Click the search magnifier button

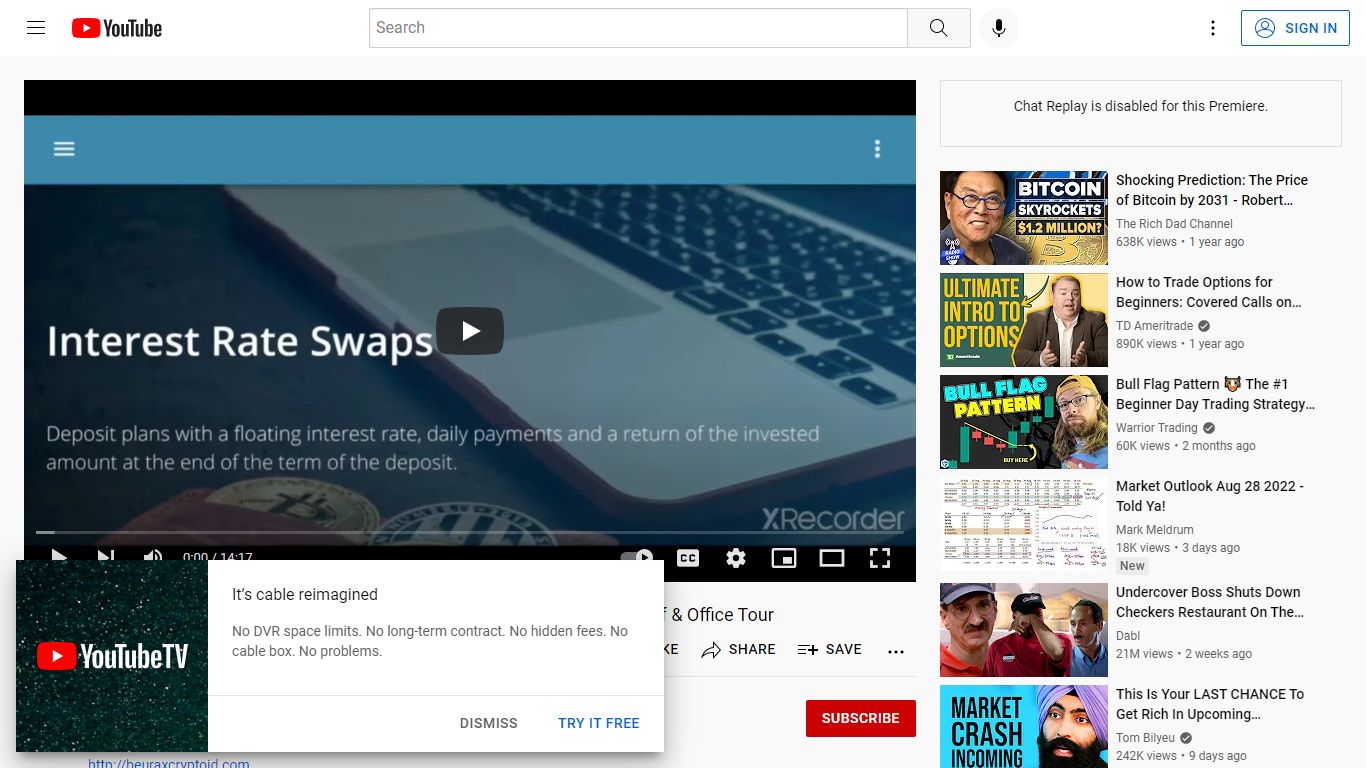tap(938, 28)
